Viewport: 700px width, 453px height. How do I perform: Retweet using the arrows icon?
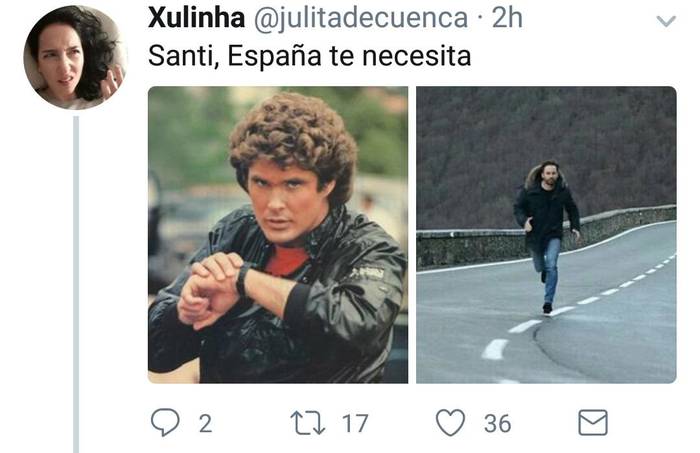click(308, 423)
